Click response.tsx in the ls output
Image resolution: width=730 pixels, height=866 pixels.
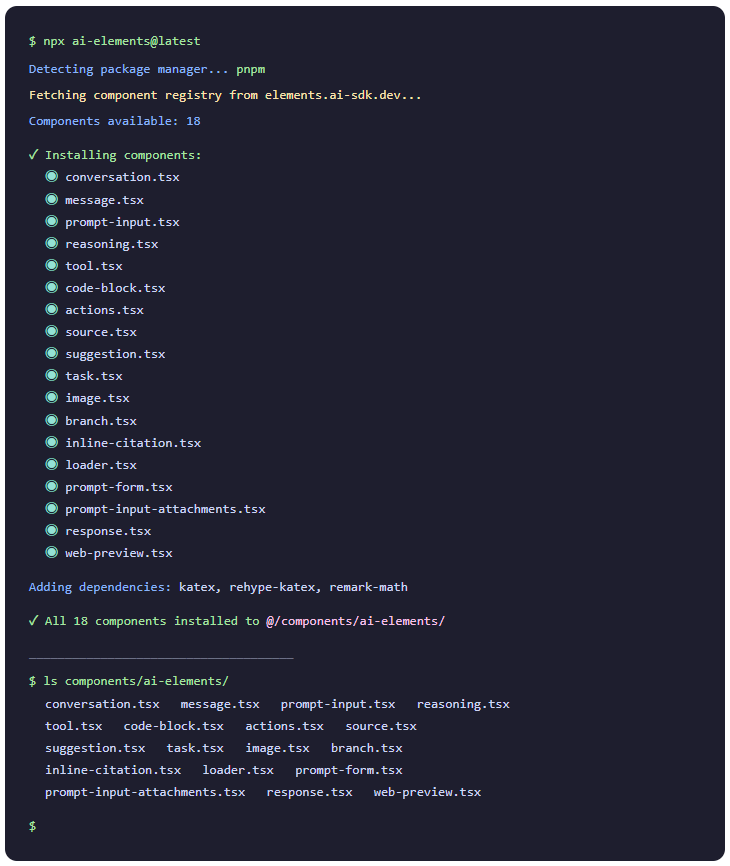click(x=309, y=792)
